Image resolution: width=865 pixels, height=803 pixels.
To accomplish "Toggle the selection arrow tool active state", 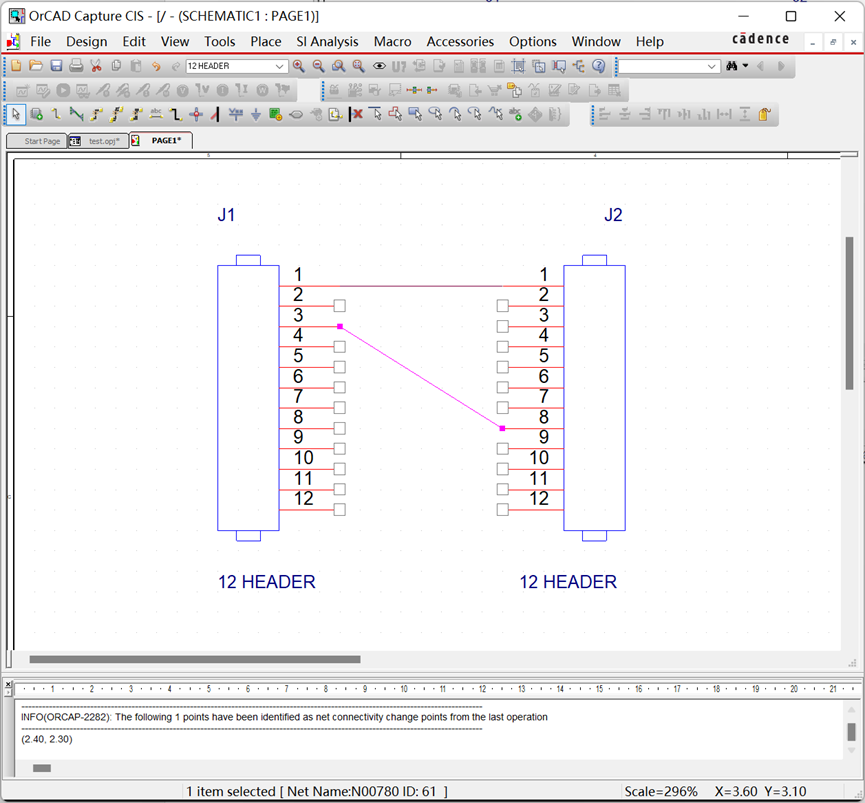I will coord(14,113).
